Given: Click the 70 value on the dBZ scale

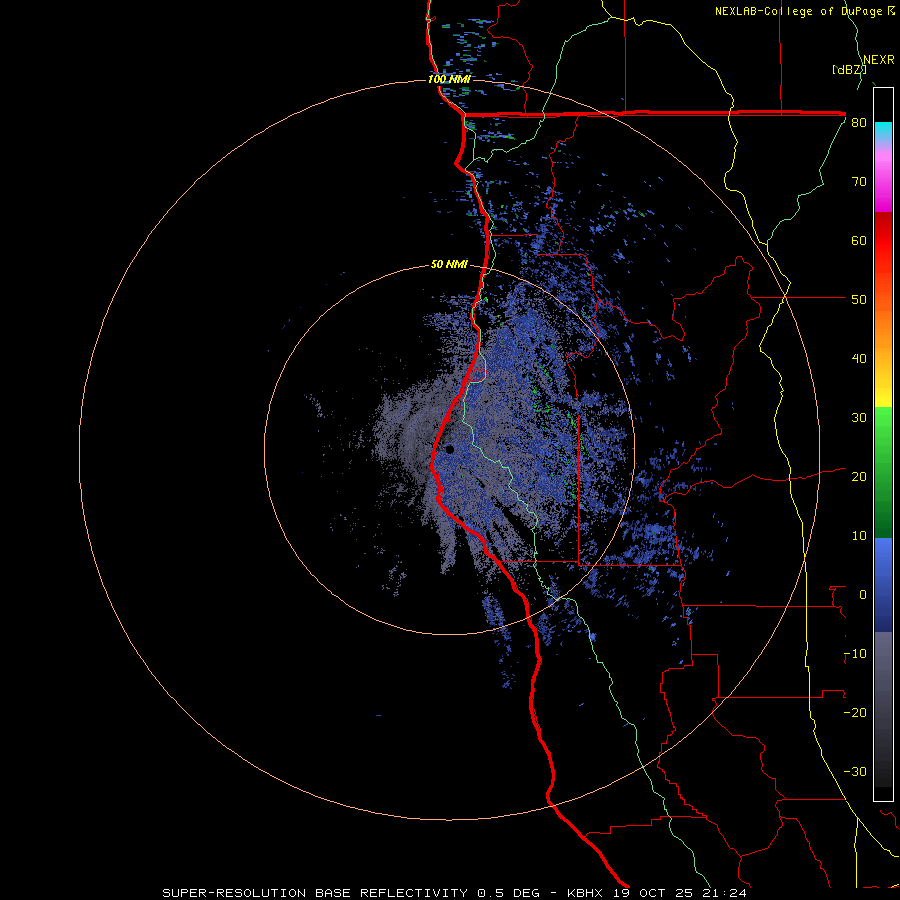Looking at the screenshot, I should (x=859, y=182).
